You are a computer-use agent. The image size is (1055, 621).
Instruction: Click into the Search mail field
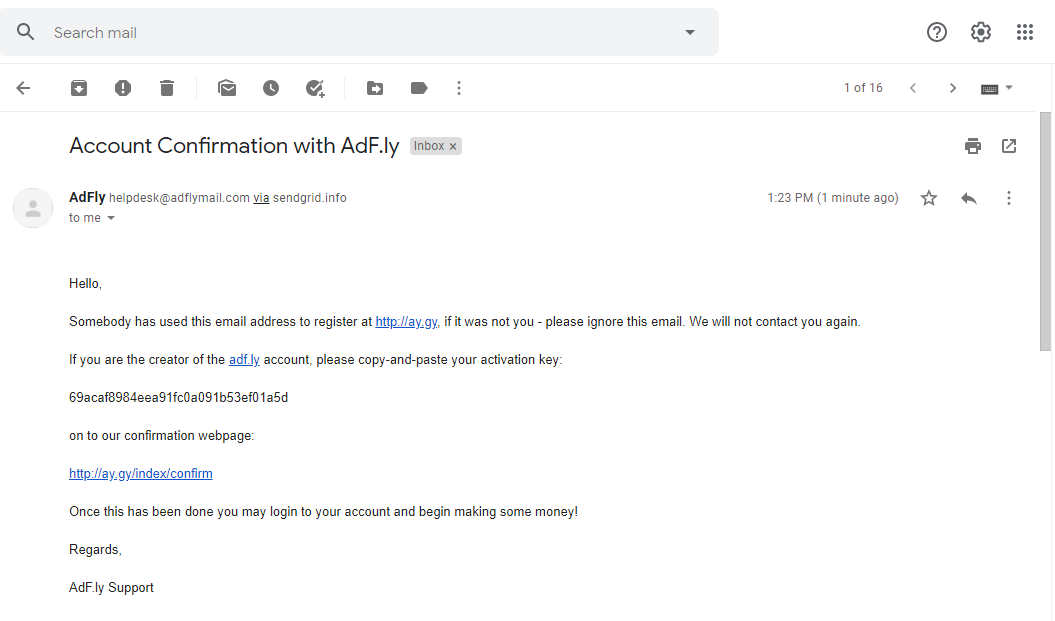(350, 33)
